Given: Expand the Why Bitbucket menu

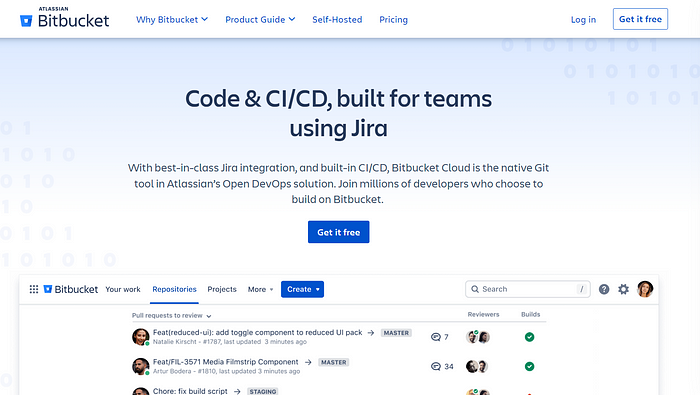Looking at the screenshot, I should coord(172,20).
